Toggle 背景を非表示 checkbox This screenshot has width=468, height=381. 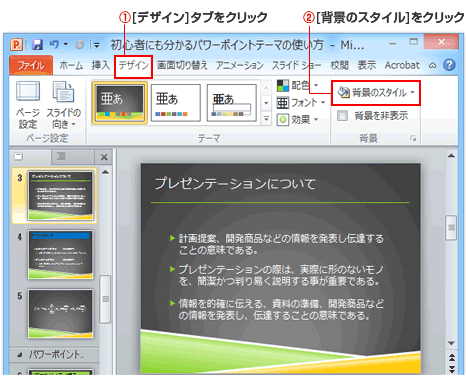pyautogui.click(x=342, y=115)
